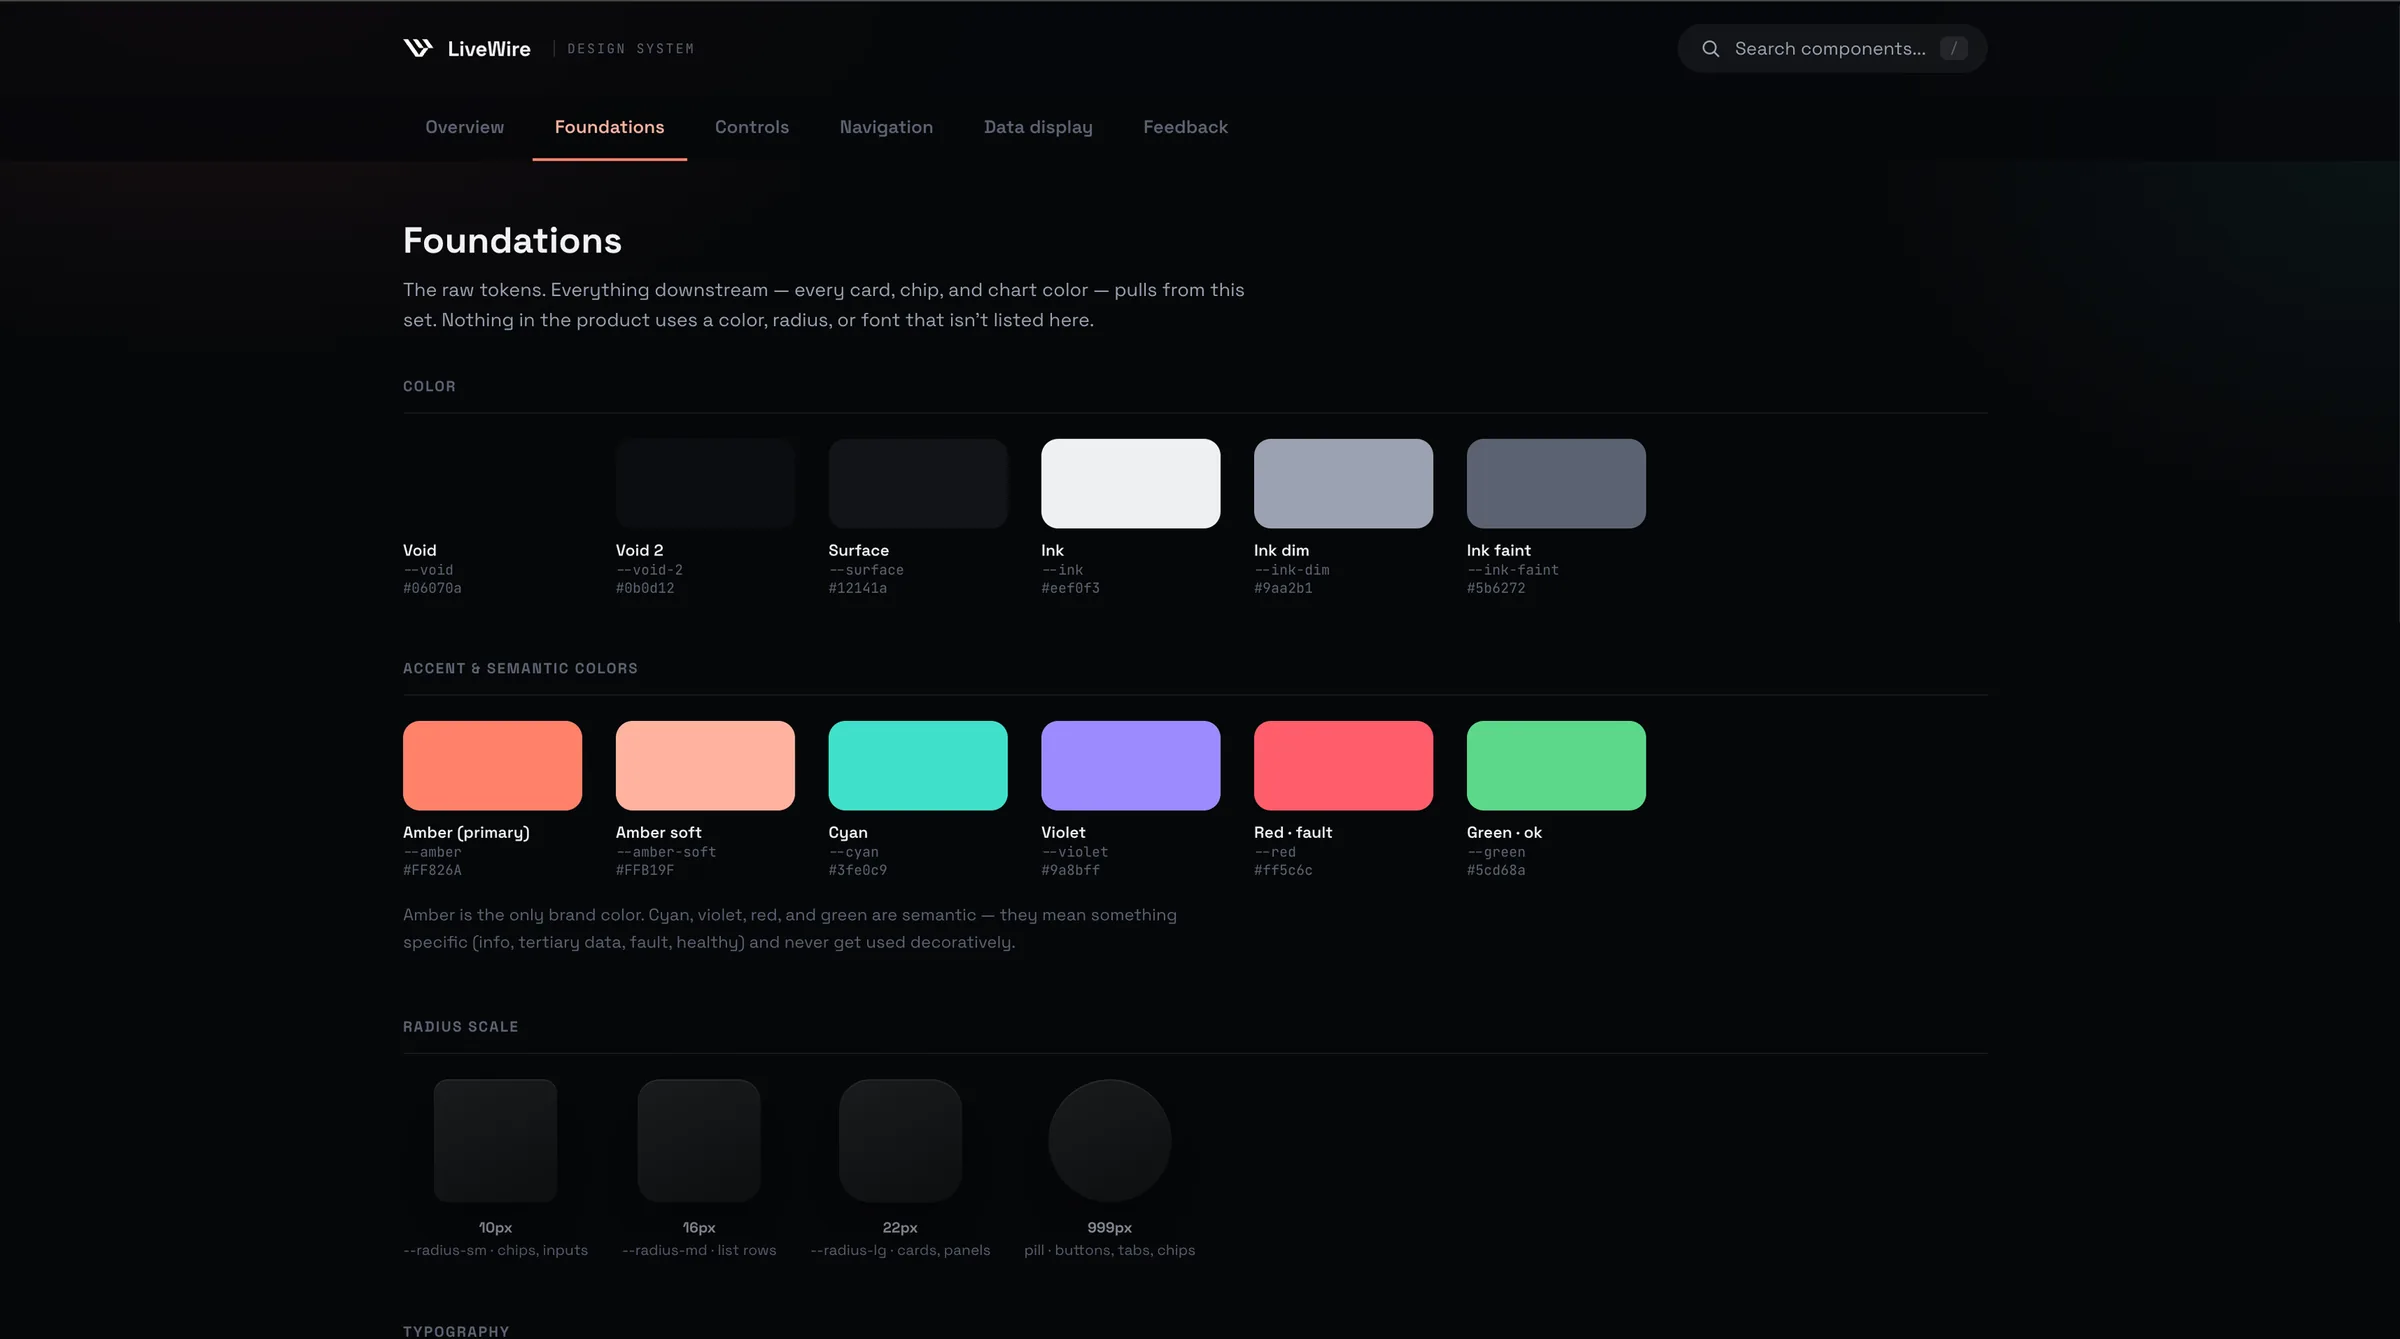Click the --green token name
The image size is (2400, 1339).
tap(1496, 852)
